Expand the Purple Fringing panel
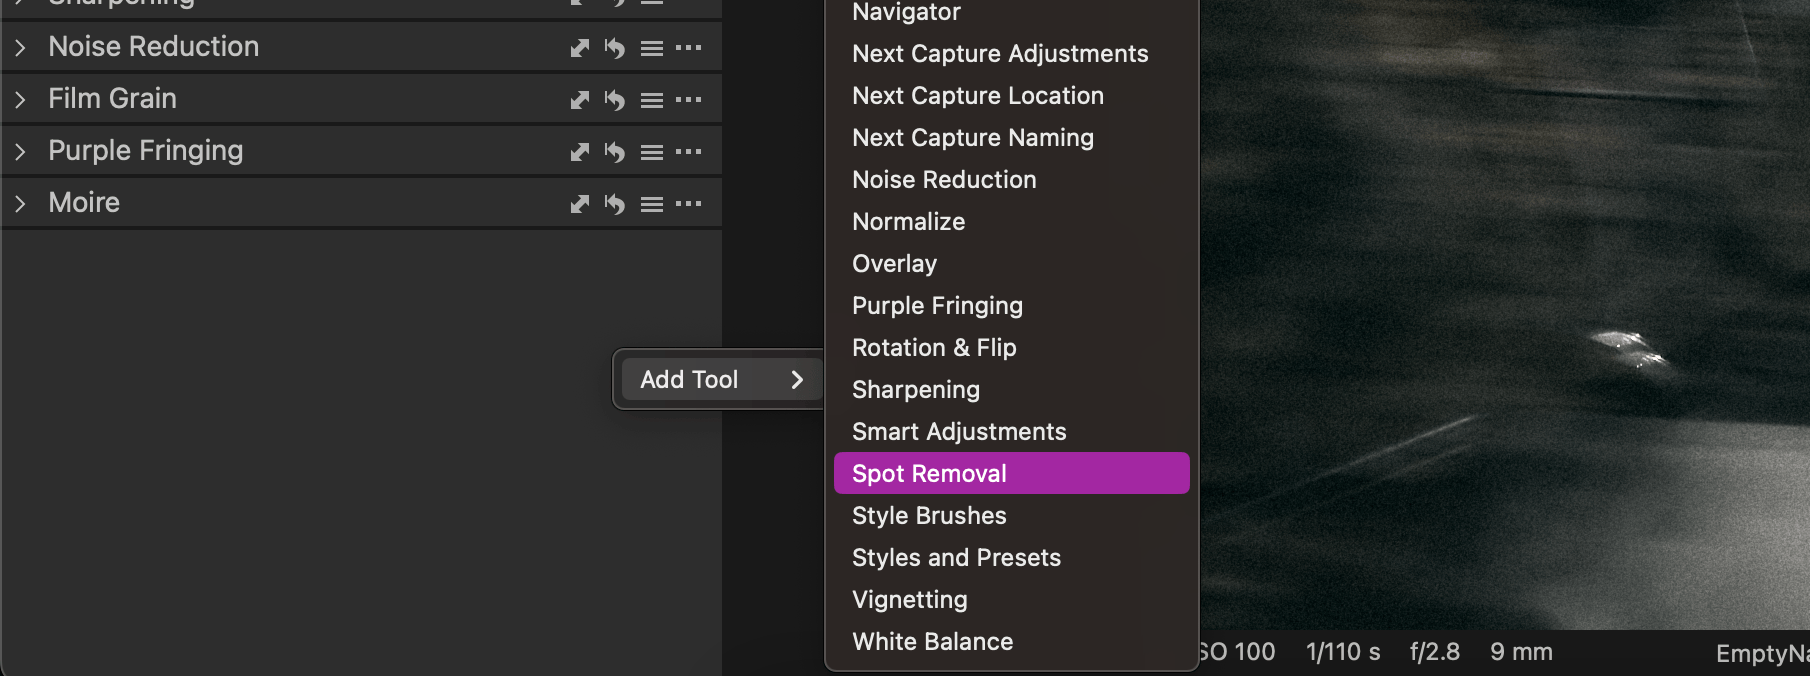1810x676 pixels. (x=20, y=151)
